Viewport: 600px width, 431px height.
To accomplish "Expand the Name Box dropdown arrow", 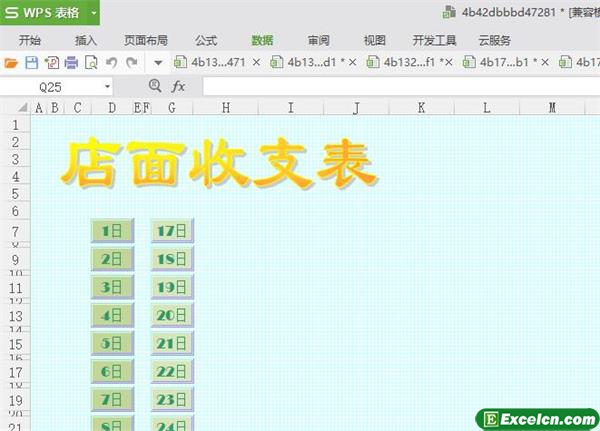I will (x=107, y=87).
